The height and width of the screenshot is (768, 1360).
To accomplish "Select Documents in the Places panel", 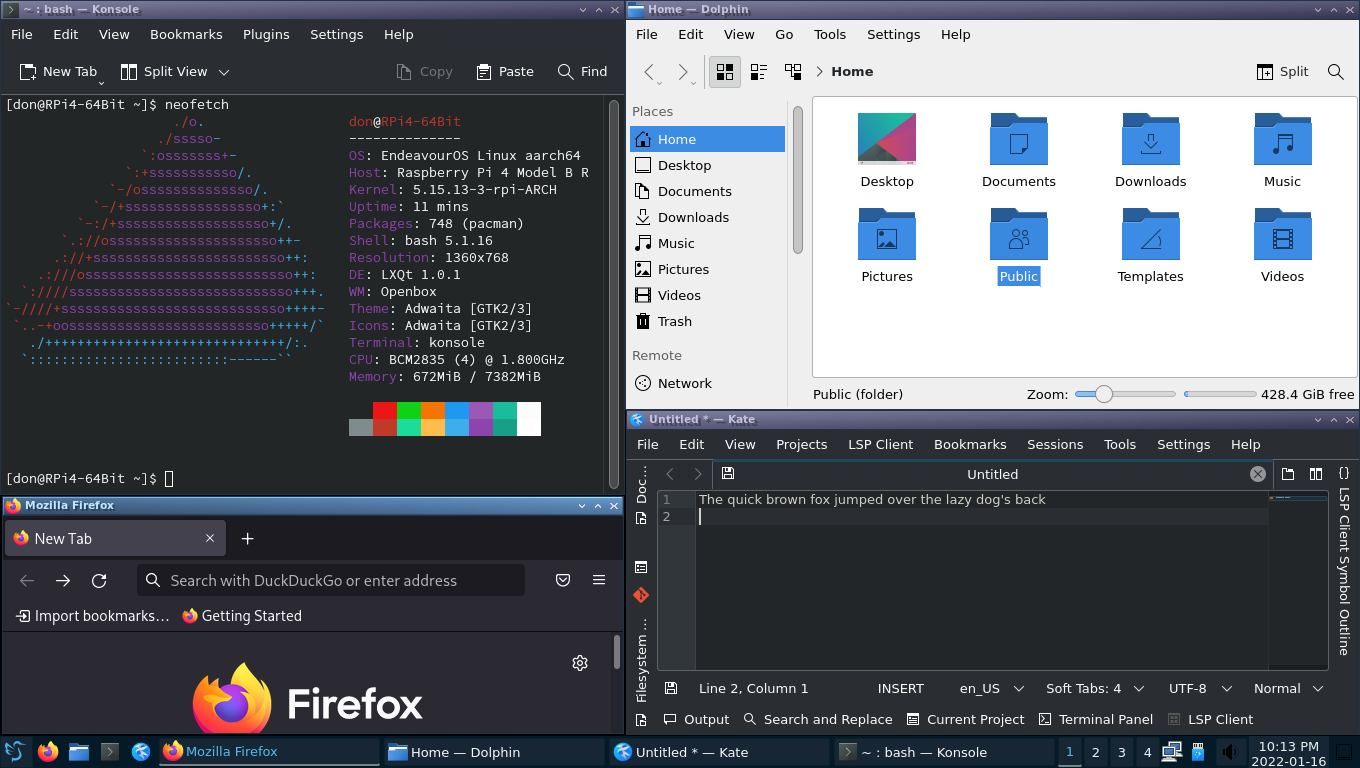I will click(x=707, y=191).
